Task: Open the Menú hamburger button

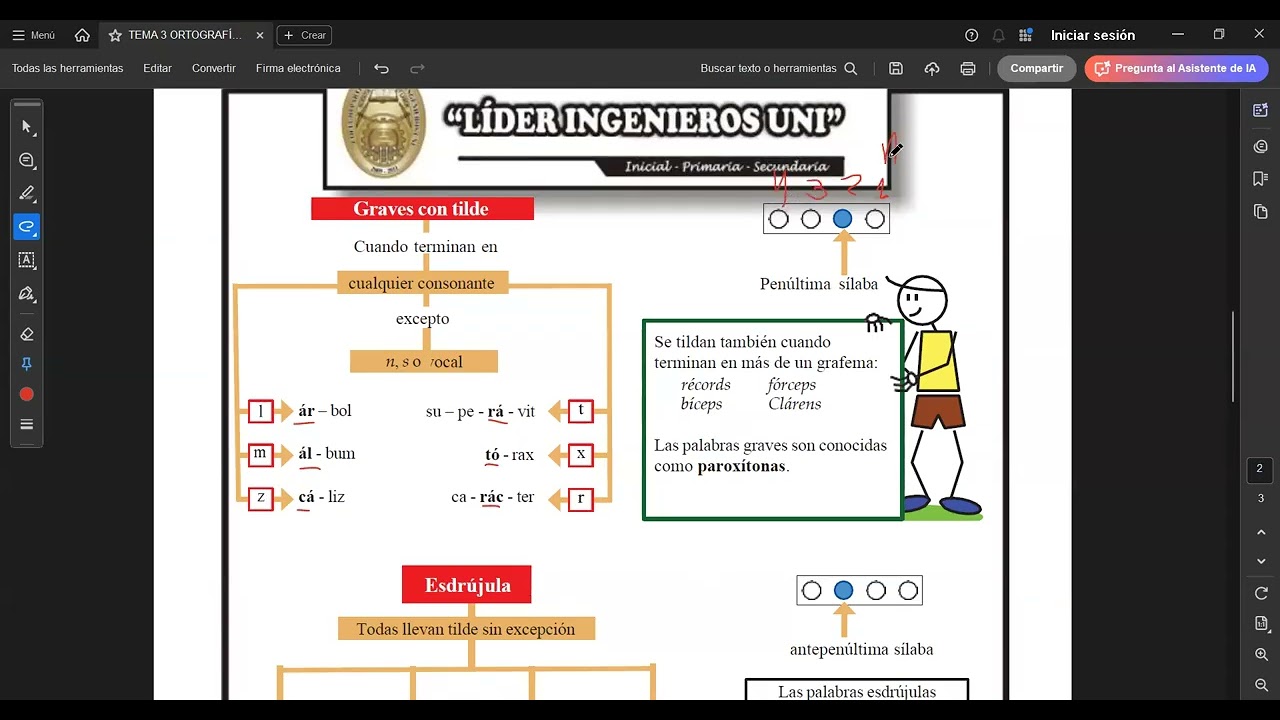Action: pos(33,35)
